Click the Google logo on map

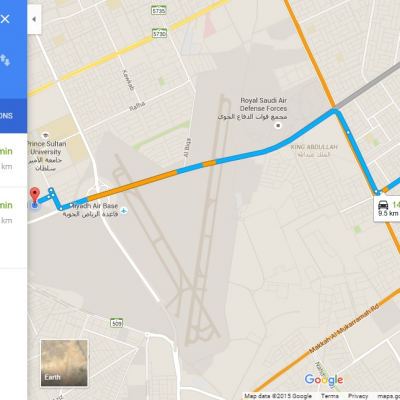[x=324, y=380]
